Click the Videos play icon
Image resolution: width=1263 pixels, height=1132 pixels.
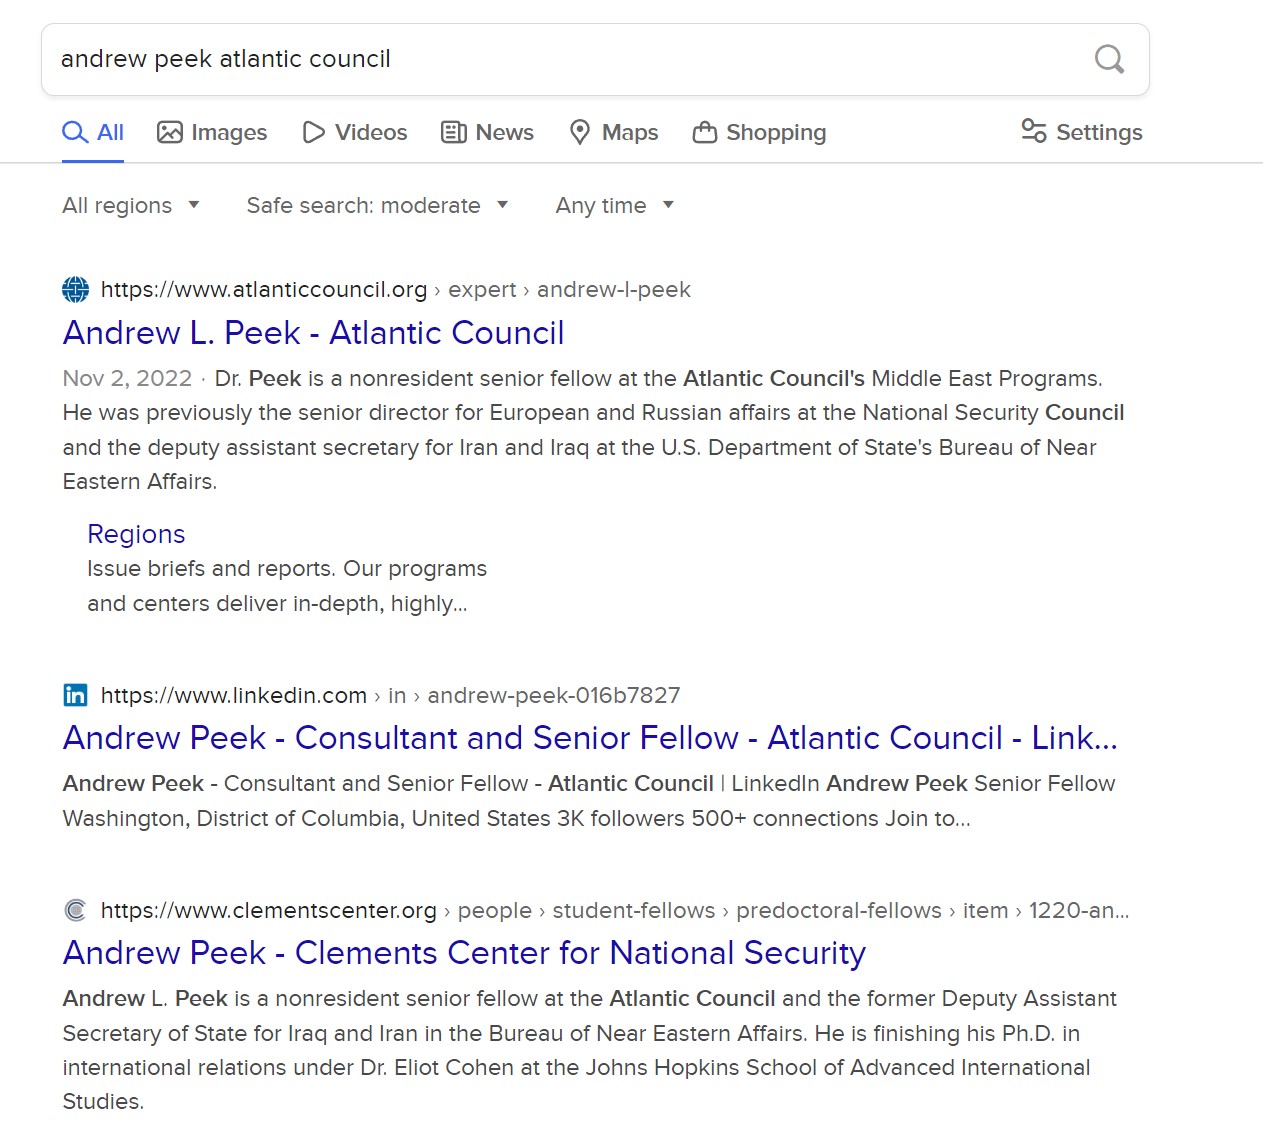[314, 132]
